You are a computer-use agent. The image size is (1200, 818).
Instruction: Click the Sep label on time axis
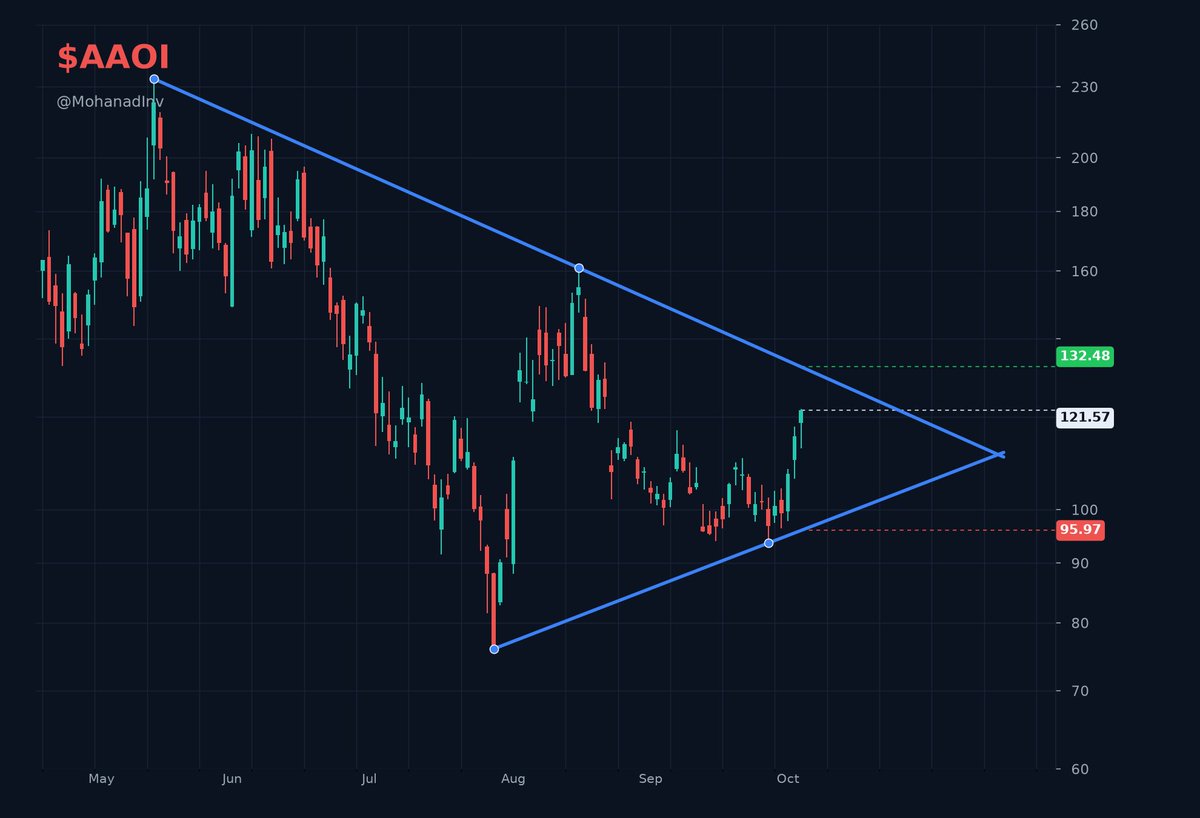651,779
